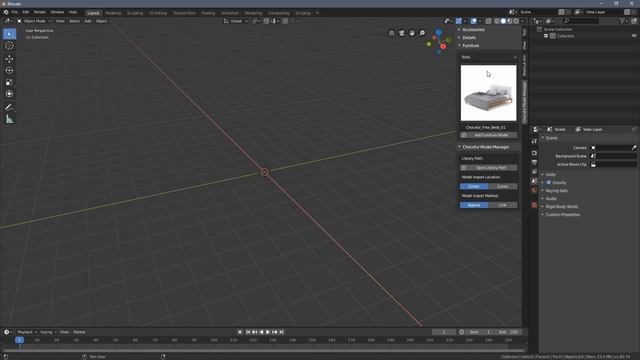Click the Blender logo menu icon

tap(6, 13)
